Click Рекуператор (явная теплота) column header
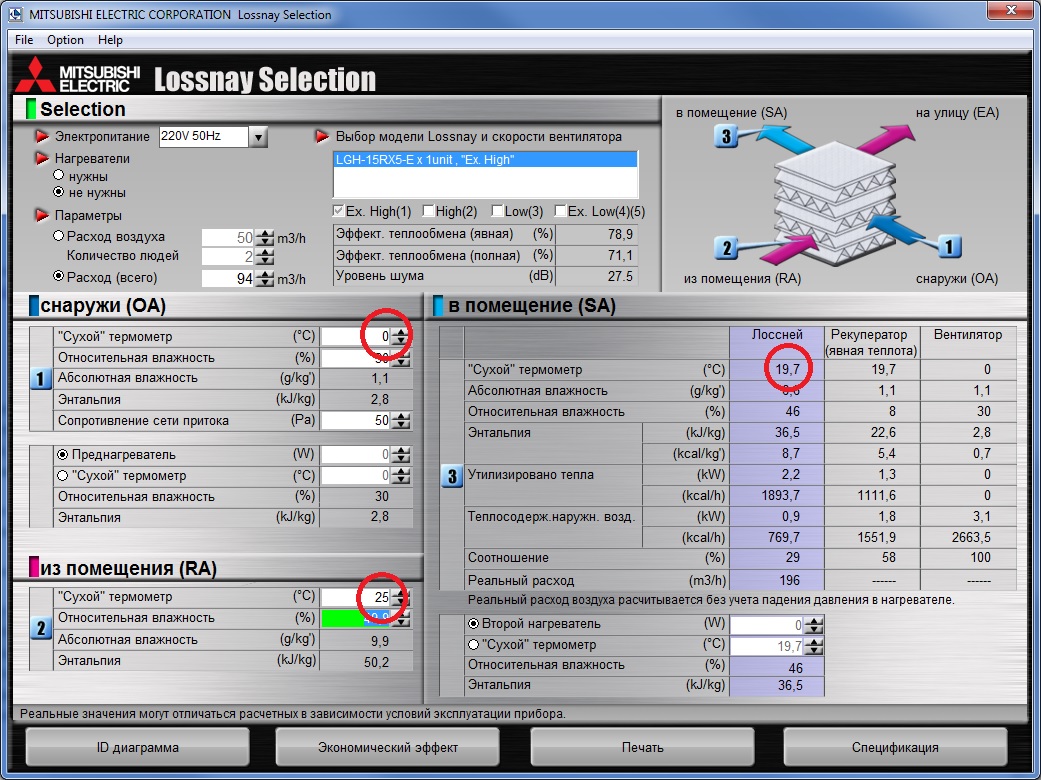The height and width of the screenshot is (780, 1041). (x=871, y=343)
